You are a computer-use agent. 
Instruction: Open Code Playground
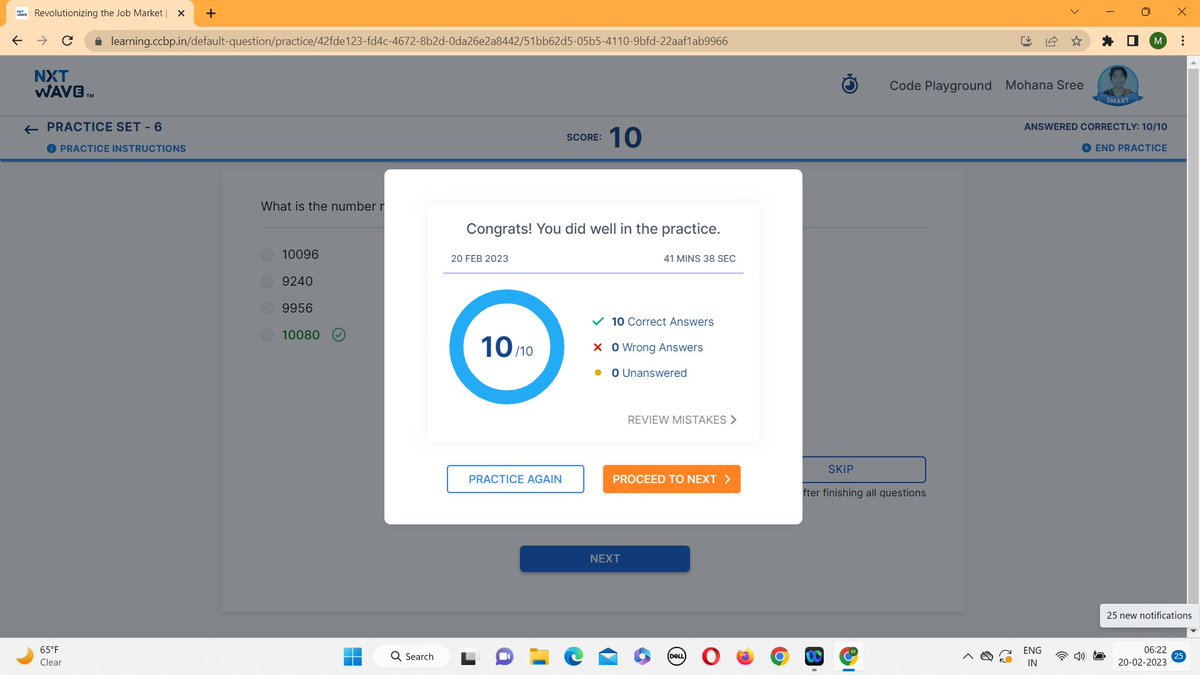tap(940, 85)
